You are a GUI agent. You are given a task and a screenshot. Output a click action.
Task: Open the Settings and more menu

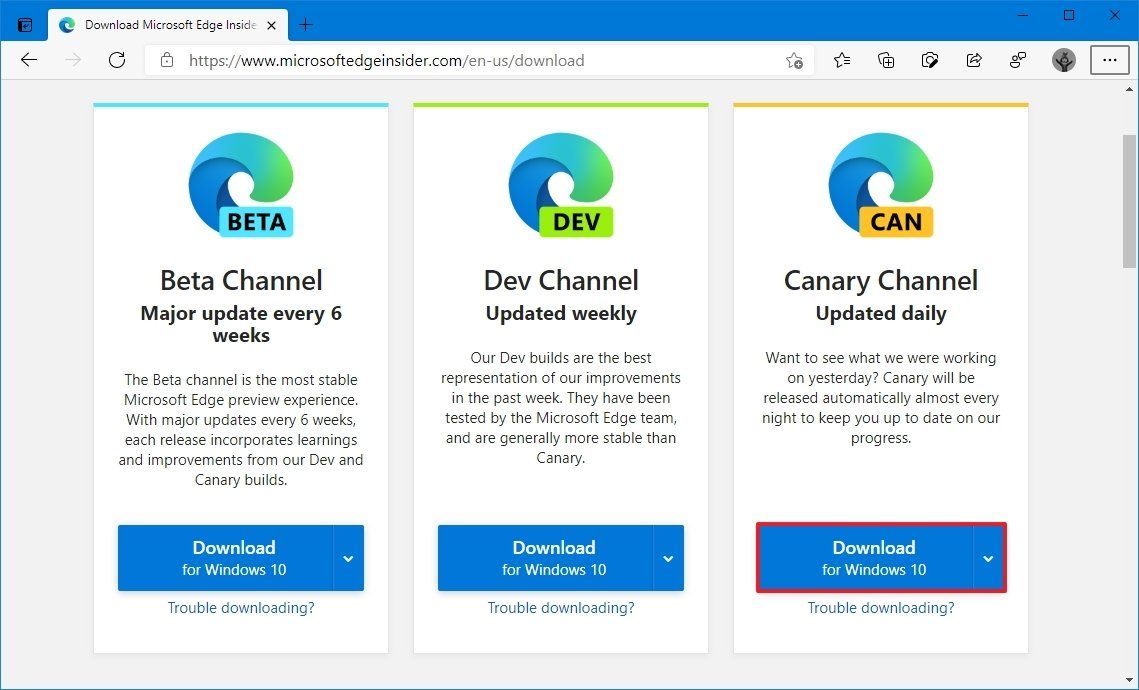(x=1109, y=60)
